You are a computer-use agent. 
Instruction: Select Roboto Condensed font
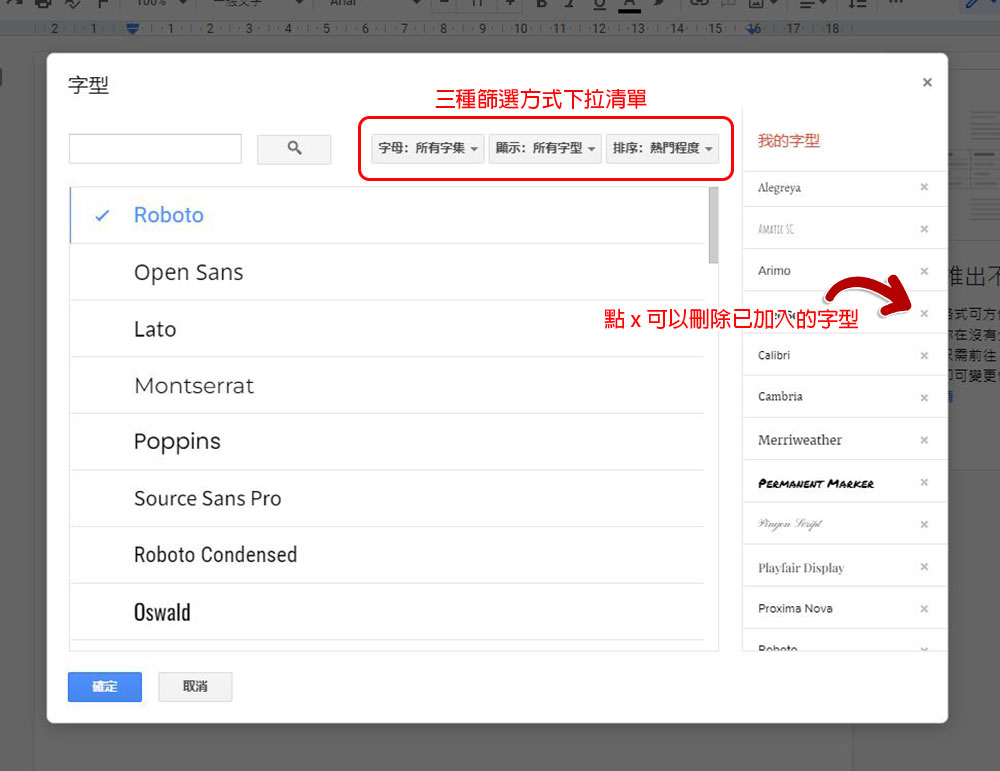pyautogui.click(x=386, y=555)
